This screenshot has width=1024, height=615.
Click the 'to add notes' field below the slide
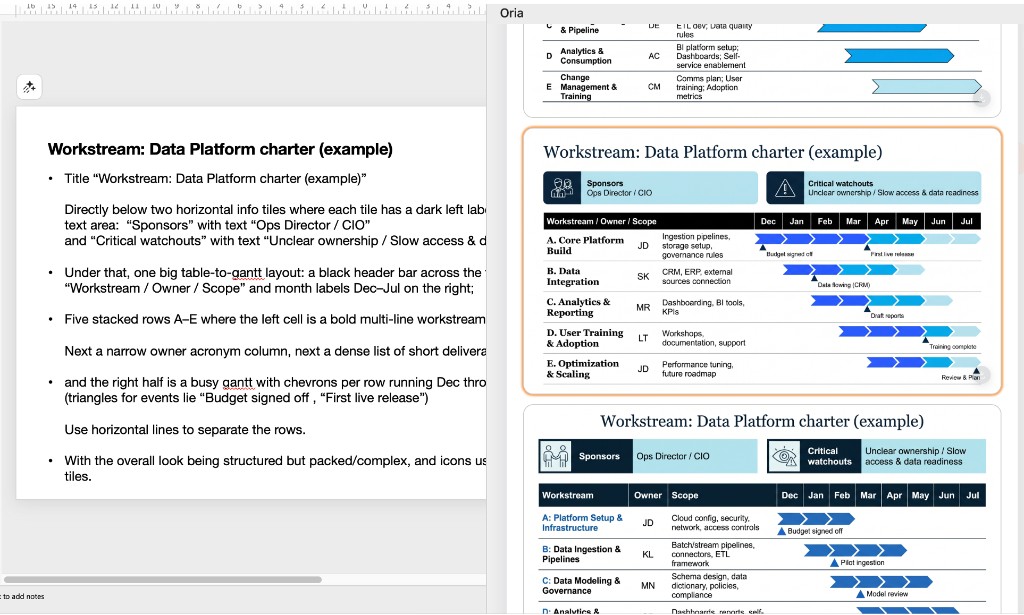coord(23,596)
